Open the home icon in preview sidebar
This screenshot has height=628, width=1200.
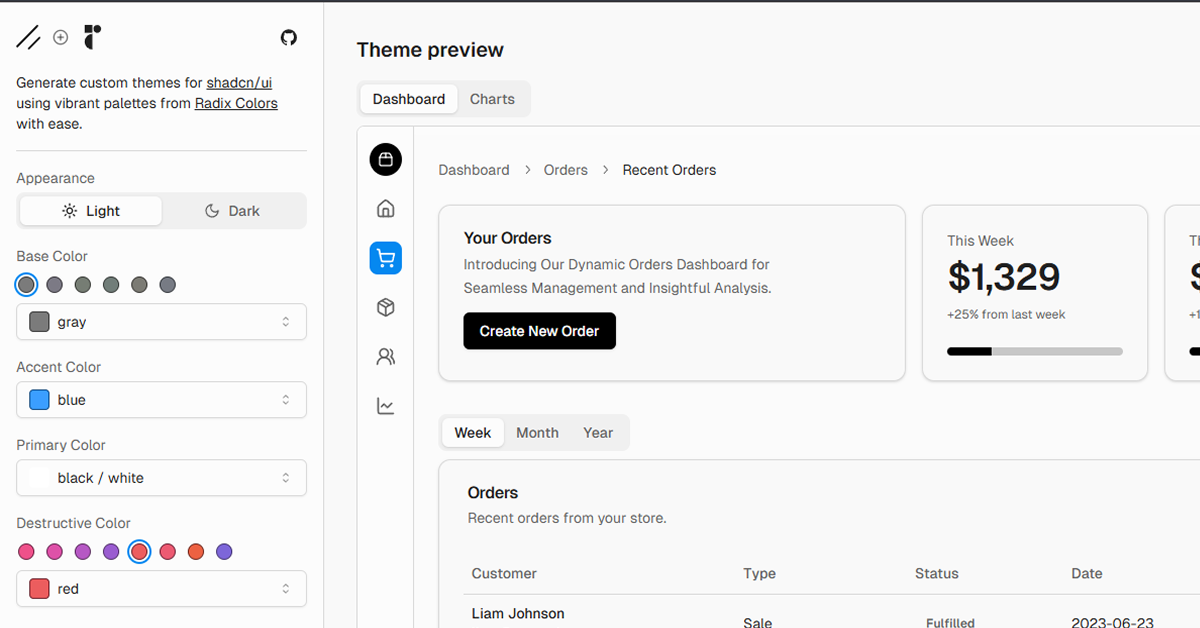pyautogui.click(x=385, y=208)
